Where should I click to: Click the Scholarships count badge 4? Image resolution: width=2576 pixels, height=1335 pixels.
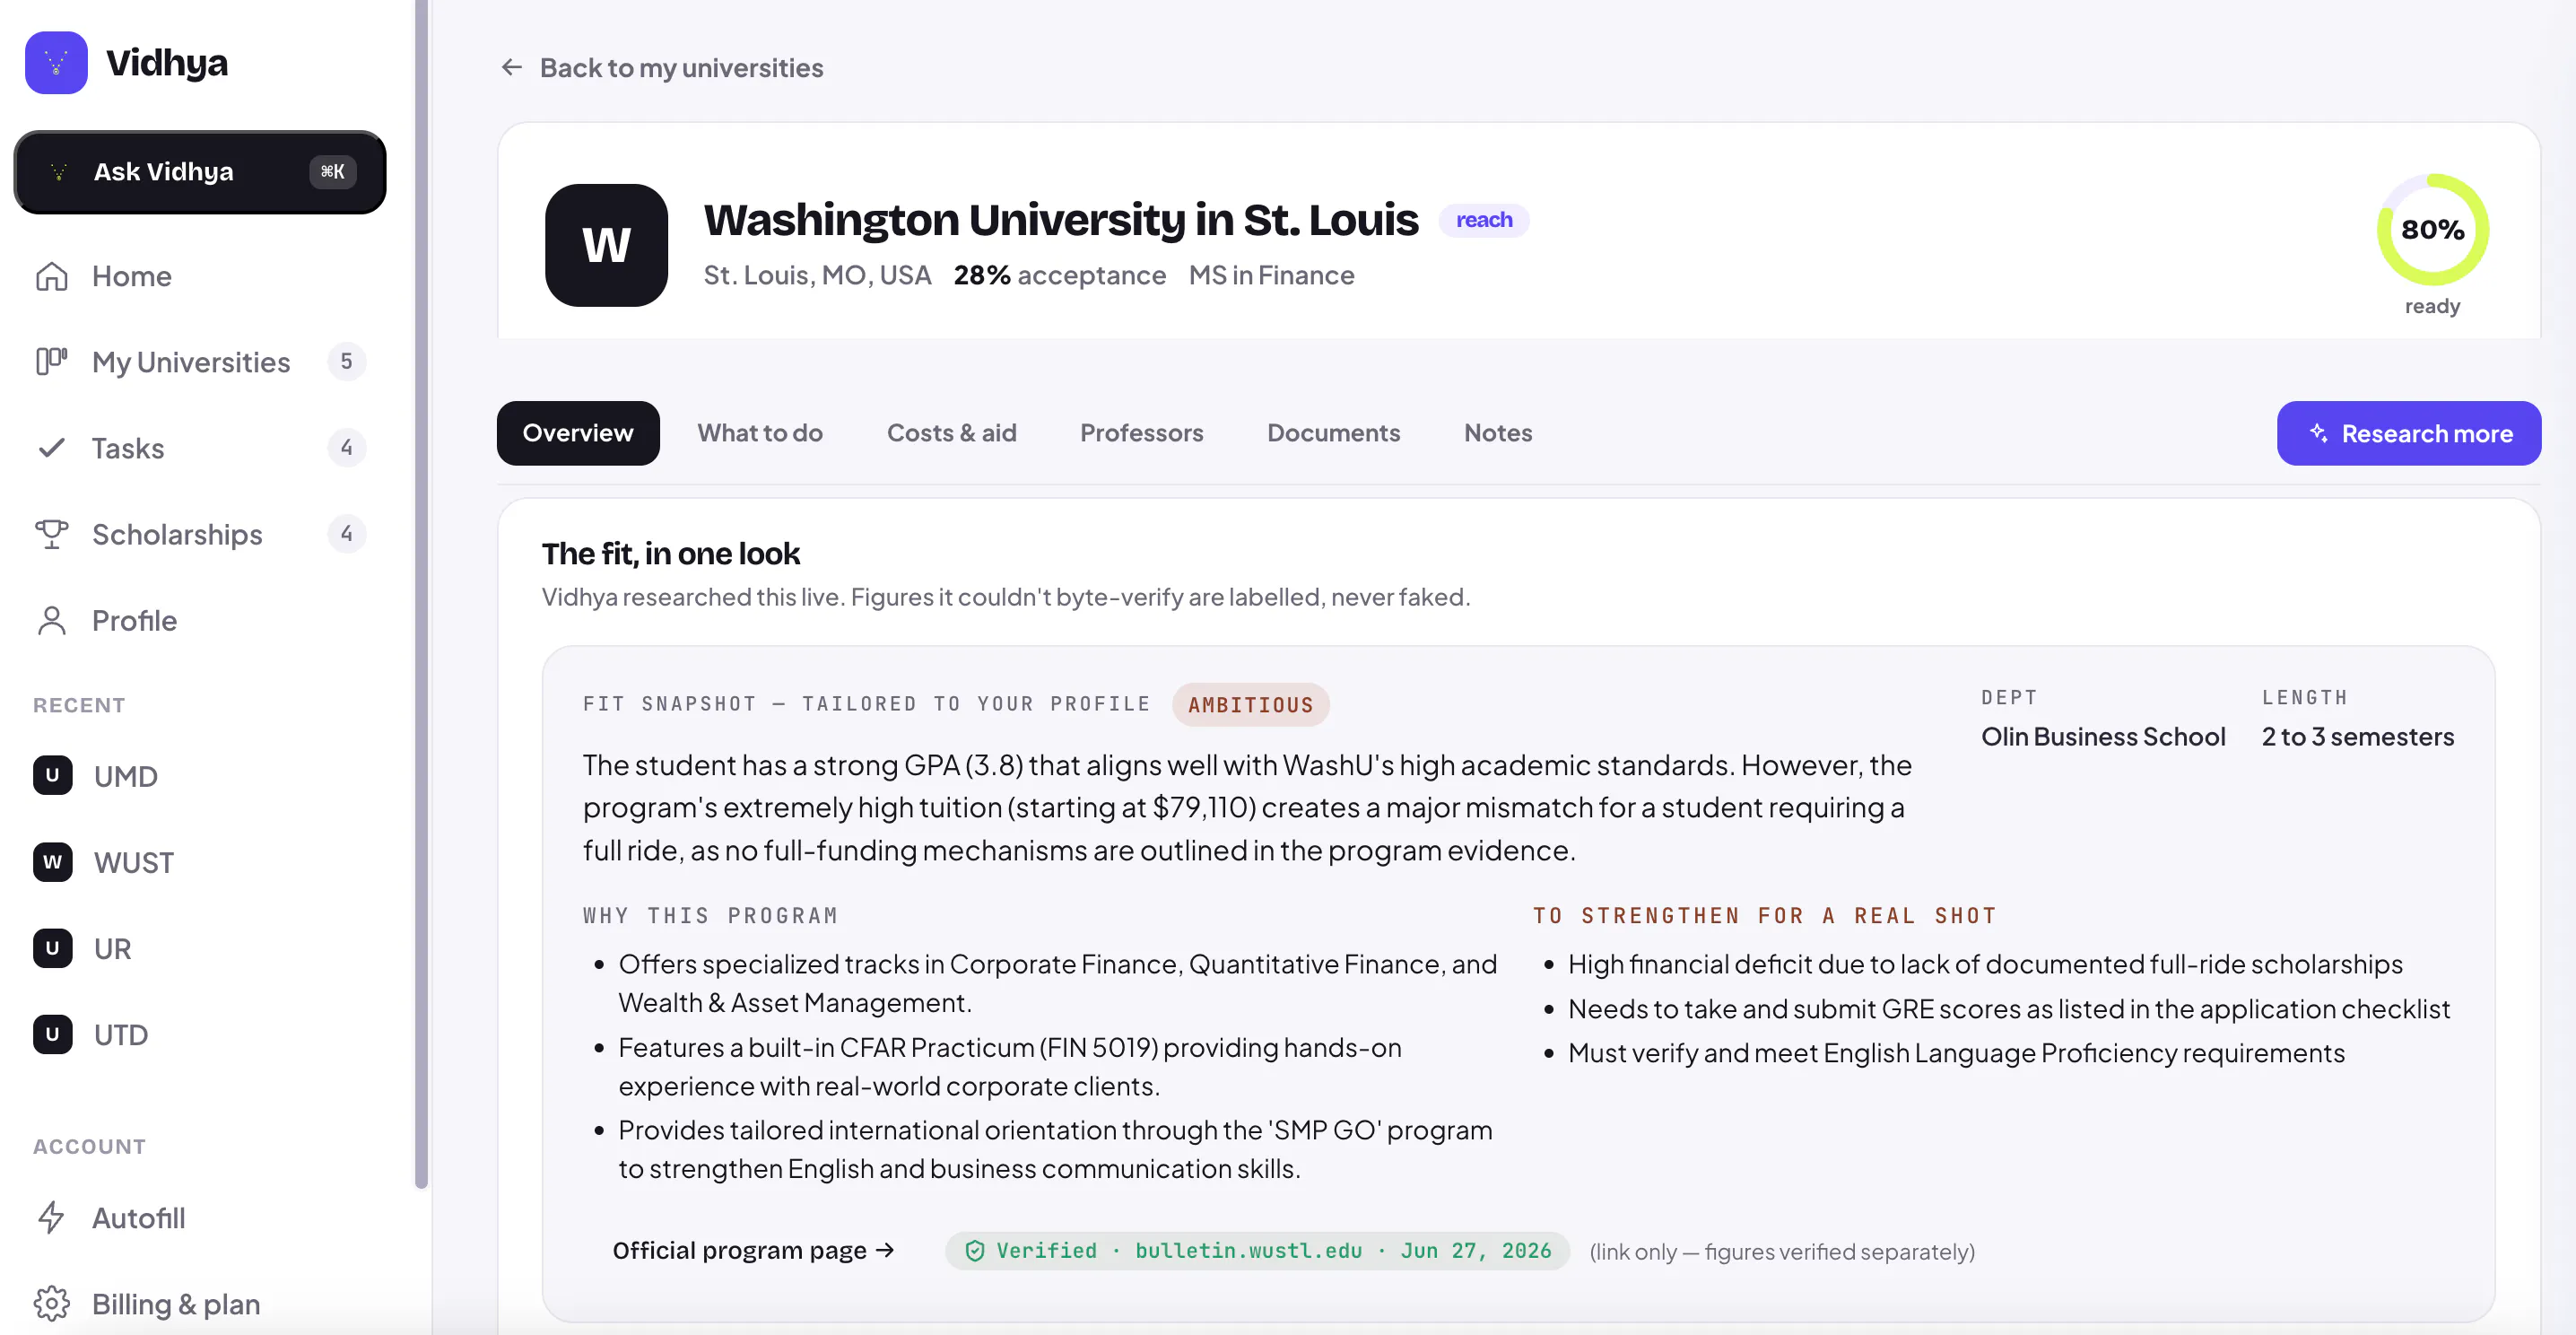(x=346, y=534)
